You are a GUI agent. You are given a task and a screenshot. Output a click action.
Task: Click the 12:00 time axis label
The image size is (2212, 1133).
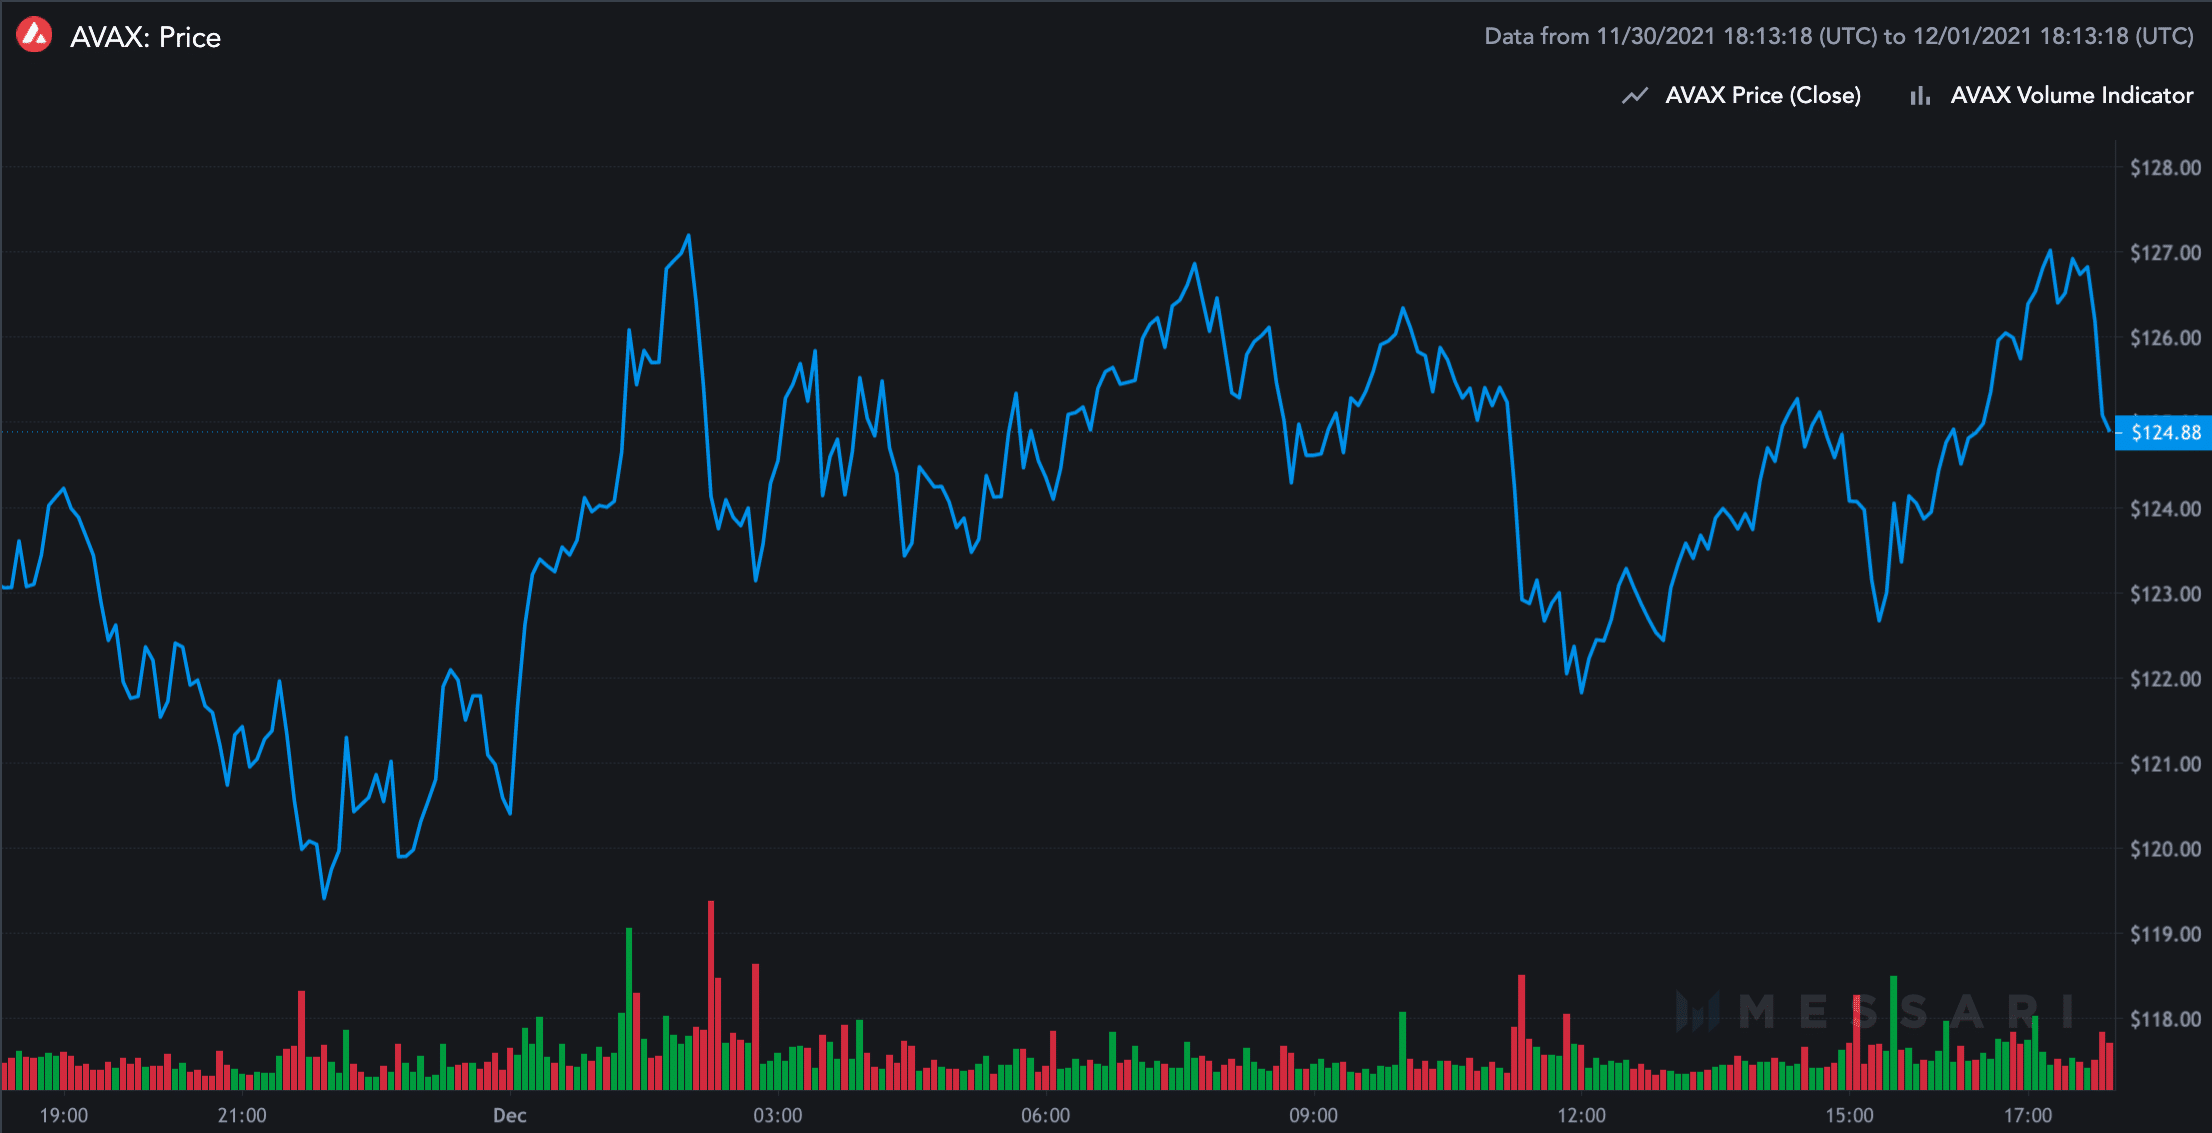click(x=1582, y=1115)
